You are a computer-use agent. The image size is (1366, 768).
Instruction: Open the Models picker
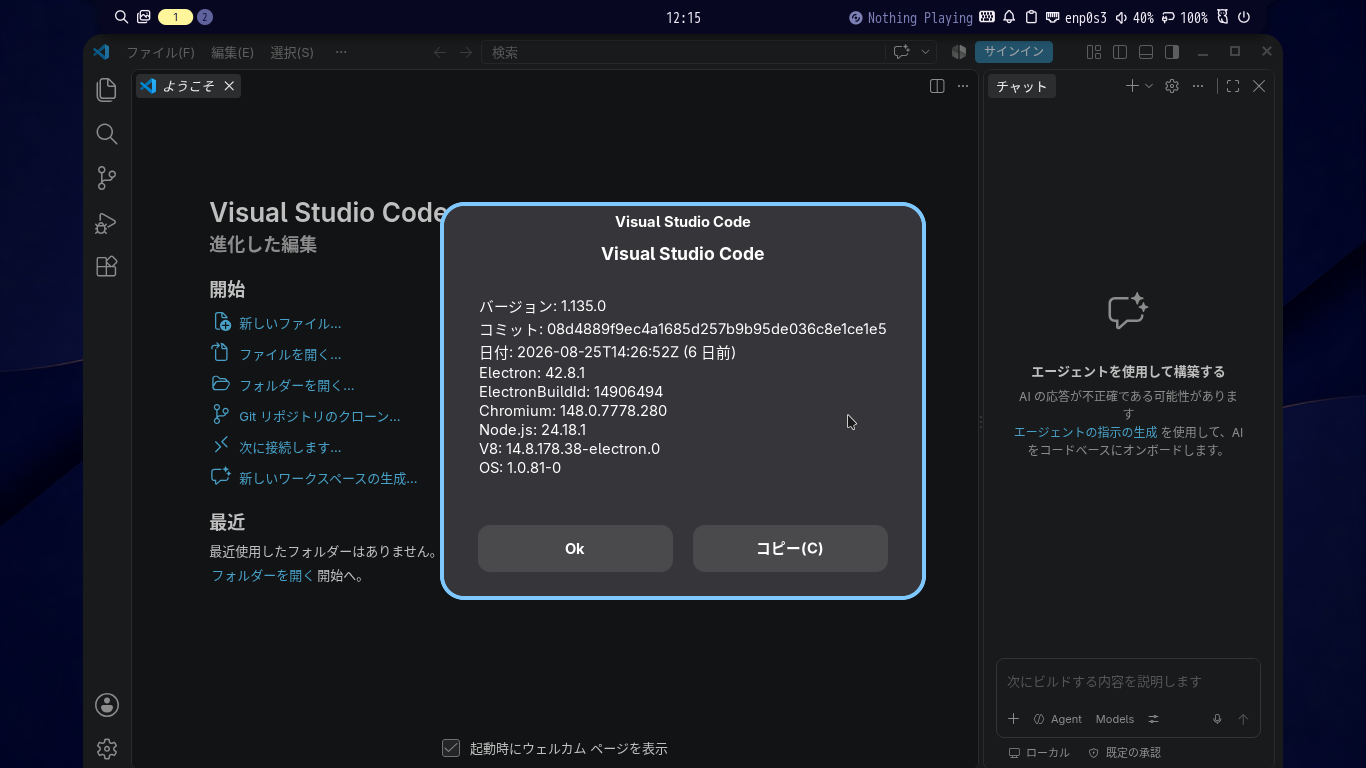coord(1115,719)
